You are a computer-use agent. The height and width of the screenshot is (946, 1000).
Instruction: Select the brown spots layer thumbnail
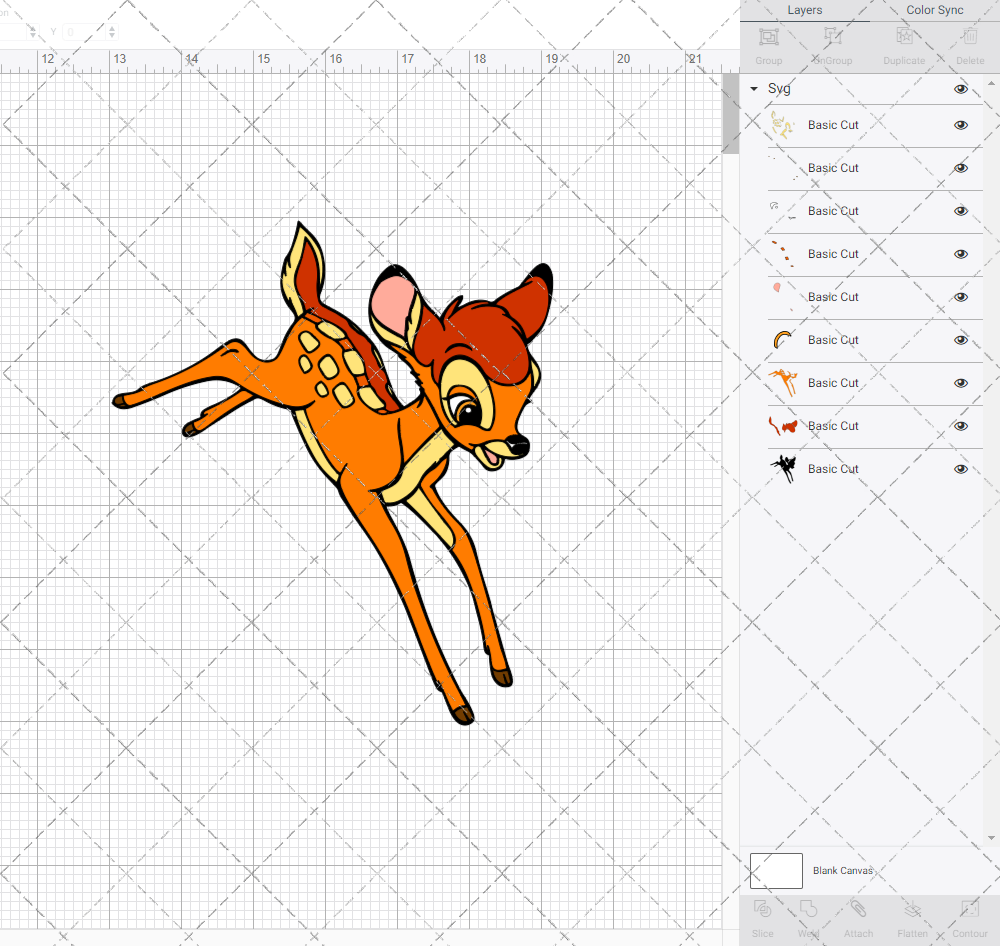pos(783,254)
